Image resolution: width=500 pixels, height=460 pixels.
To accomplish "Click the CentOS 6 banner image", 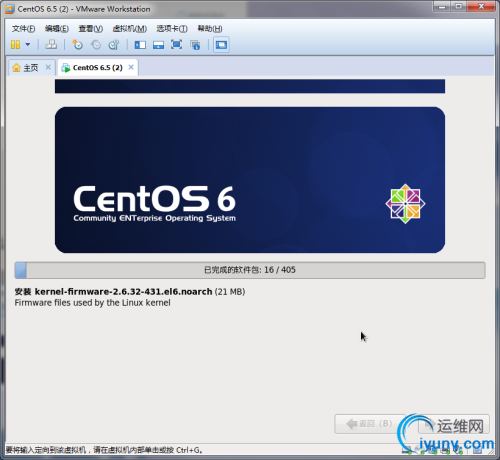I will coord(250,180).
